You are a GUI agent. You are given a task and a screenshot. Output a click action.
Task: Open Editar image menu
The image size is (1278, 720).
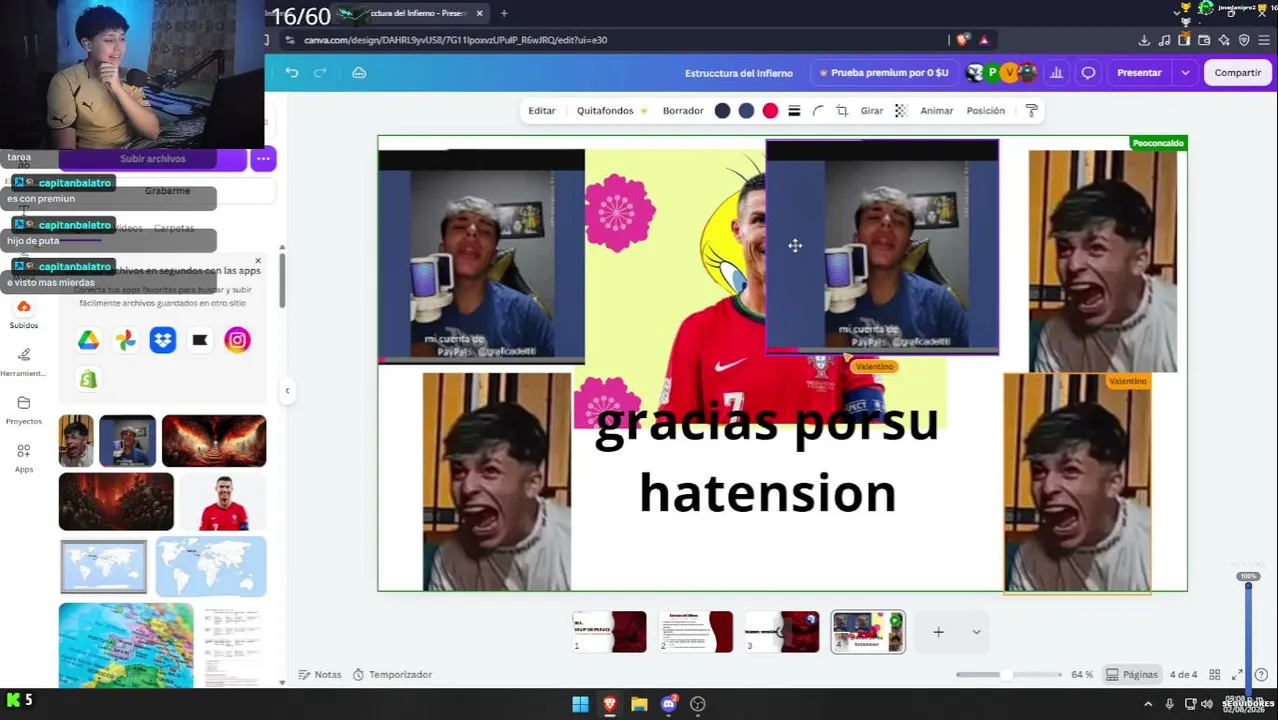542,111
